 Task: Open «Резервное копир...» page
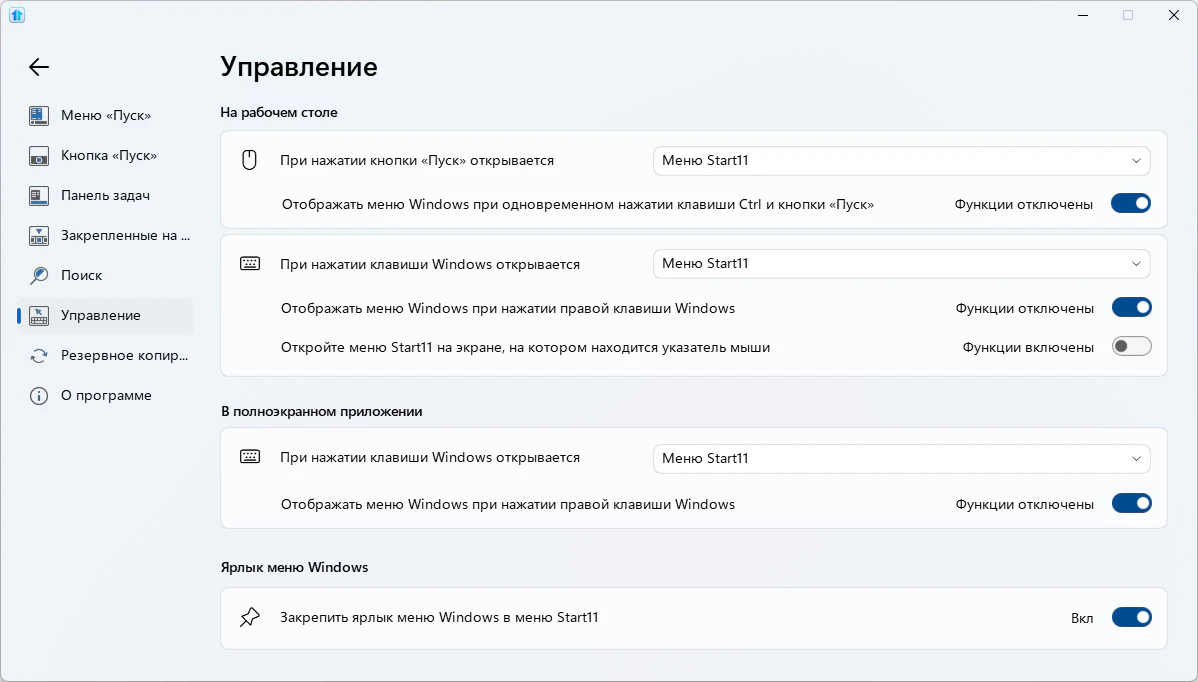click(x=106, y=356)
